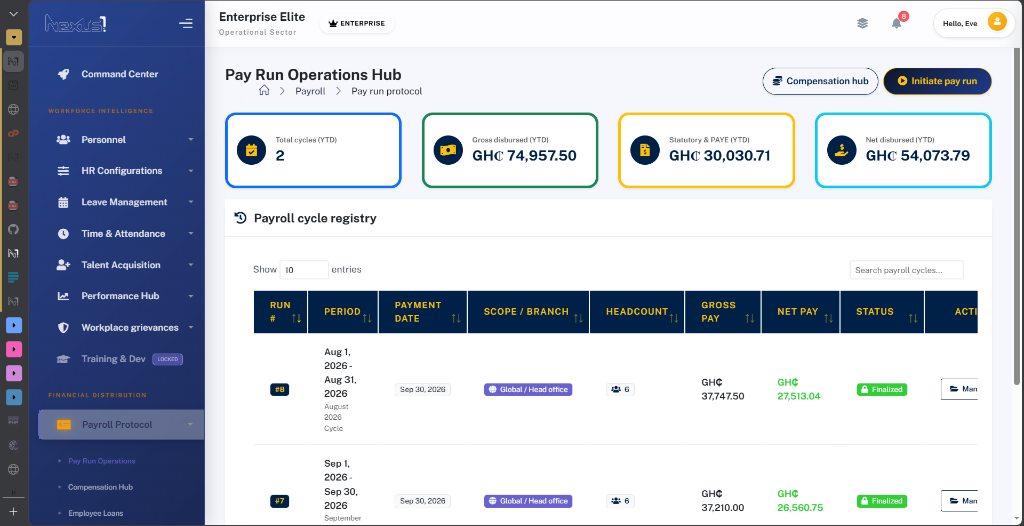Click the Gross disbursed money icon

(448, 150)
